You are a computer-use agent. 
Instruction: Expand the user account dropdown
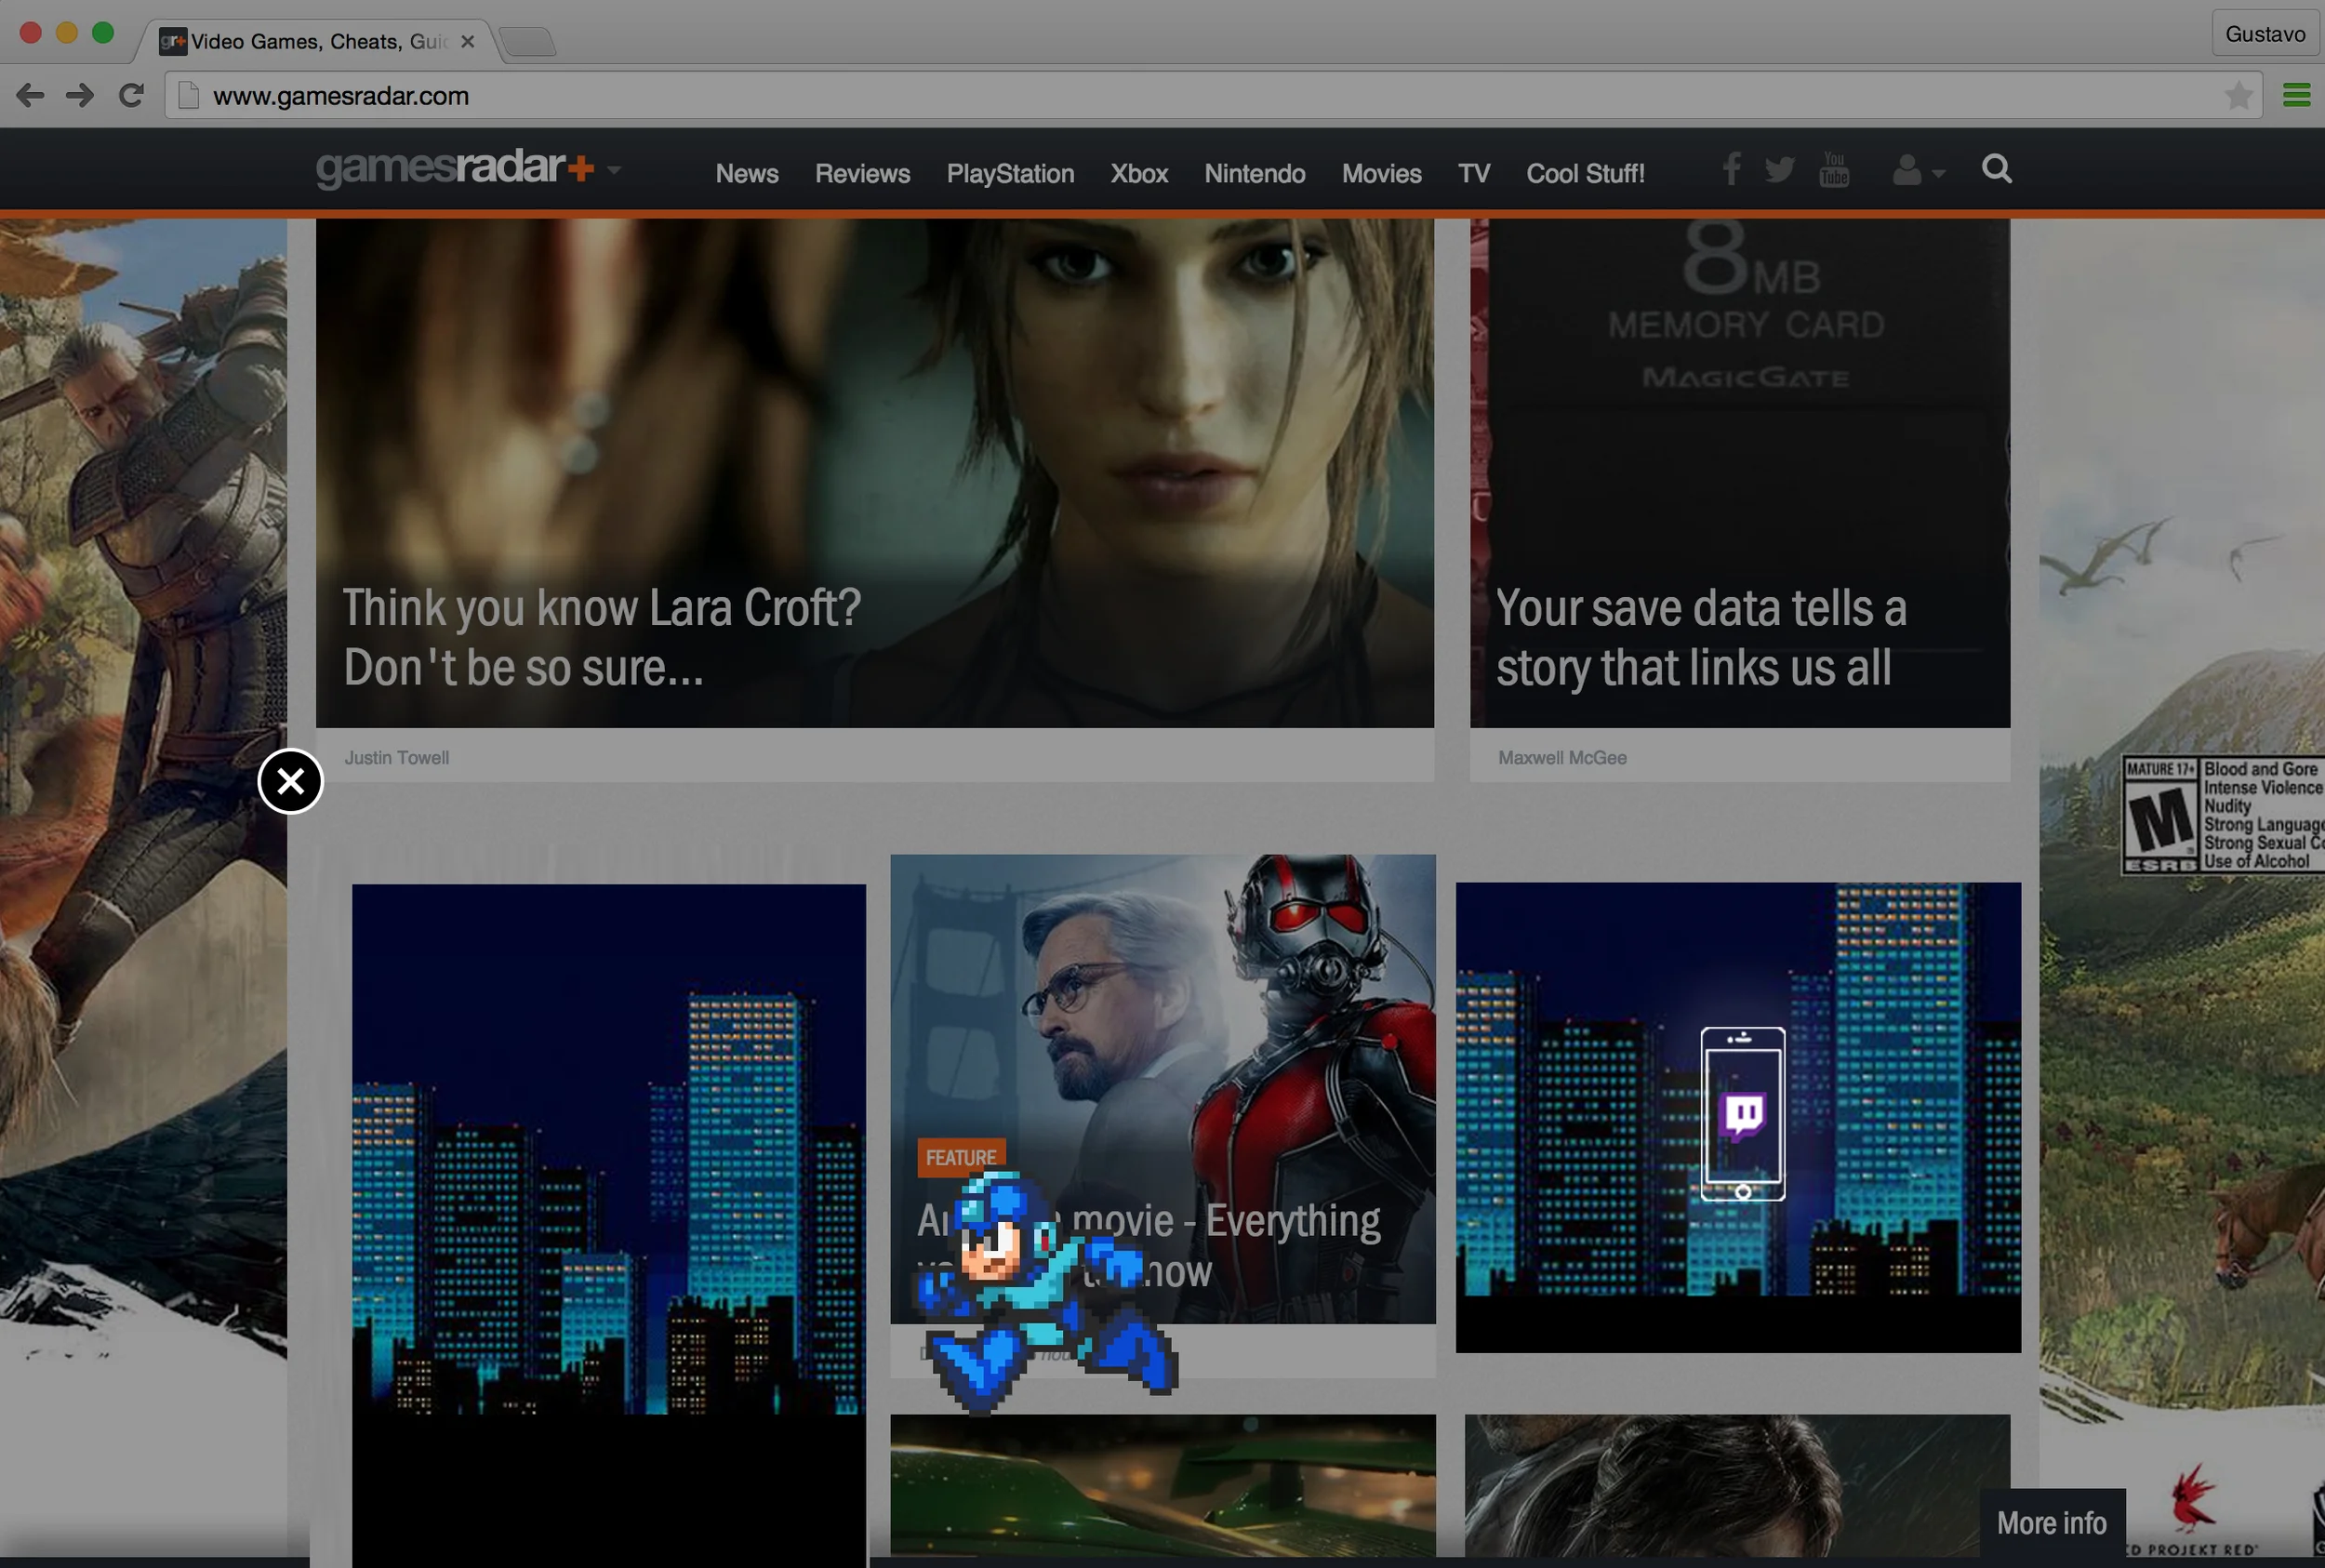coord(1918,171)
